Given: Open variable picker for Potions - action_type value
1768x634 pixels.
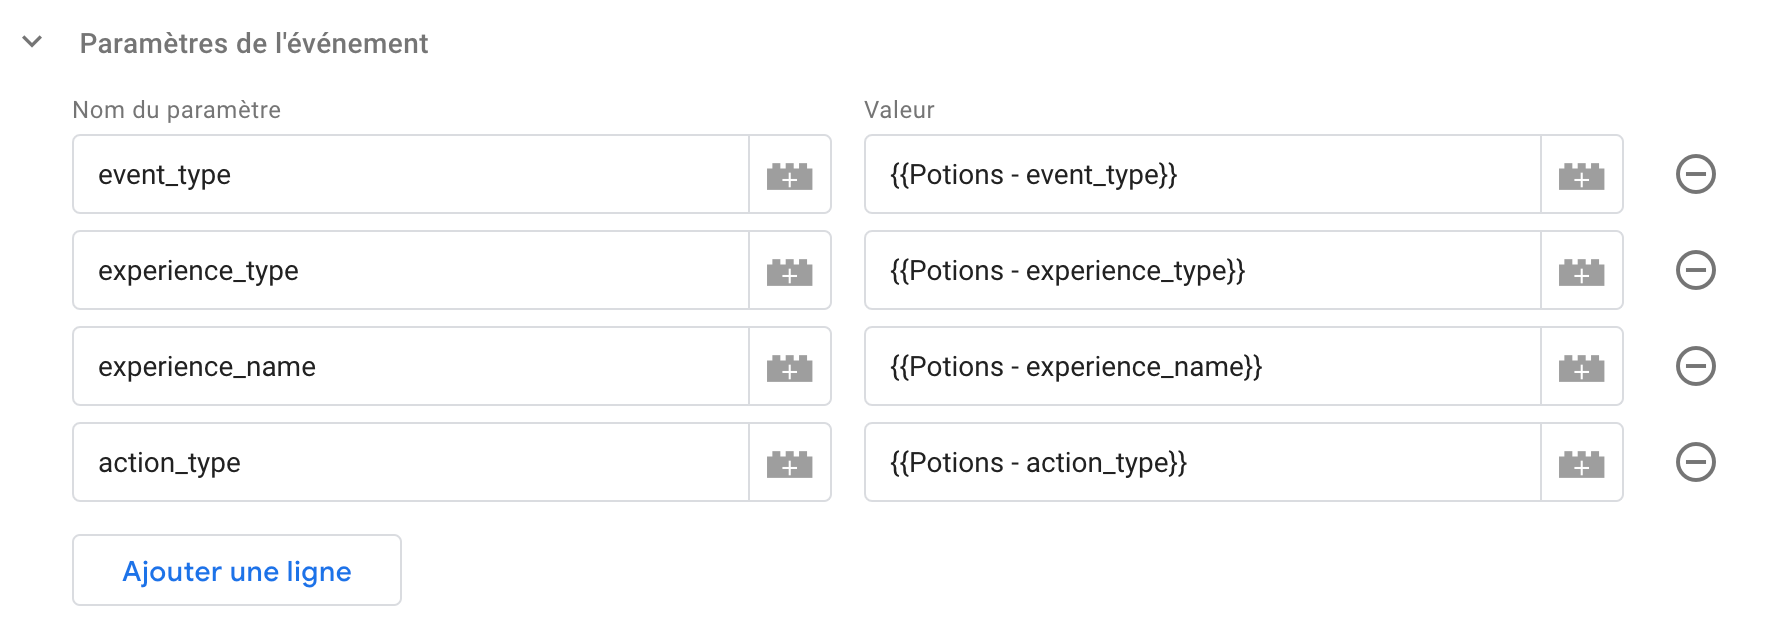Looking at the screenshot, I should point(1582,463).
